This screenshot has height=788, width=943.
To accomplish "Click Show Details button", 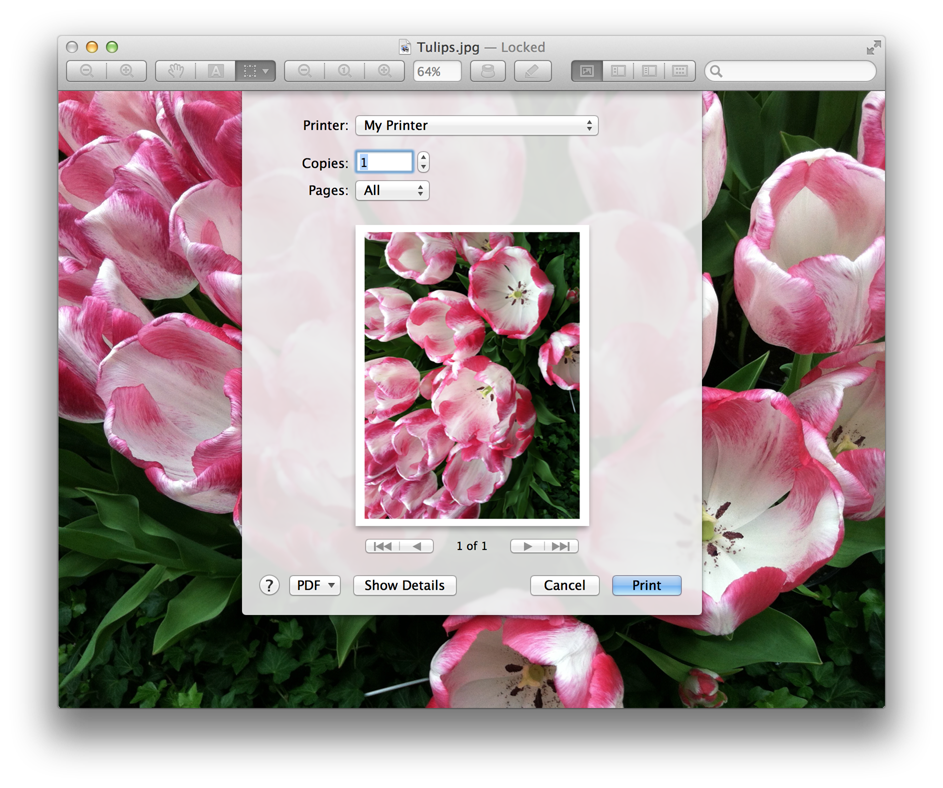I will (404, 586).
